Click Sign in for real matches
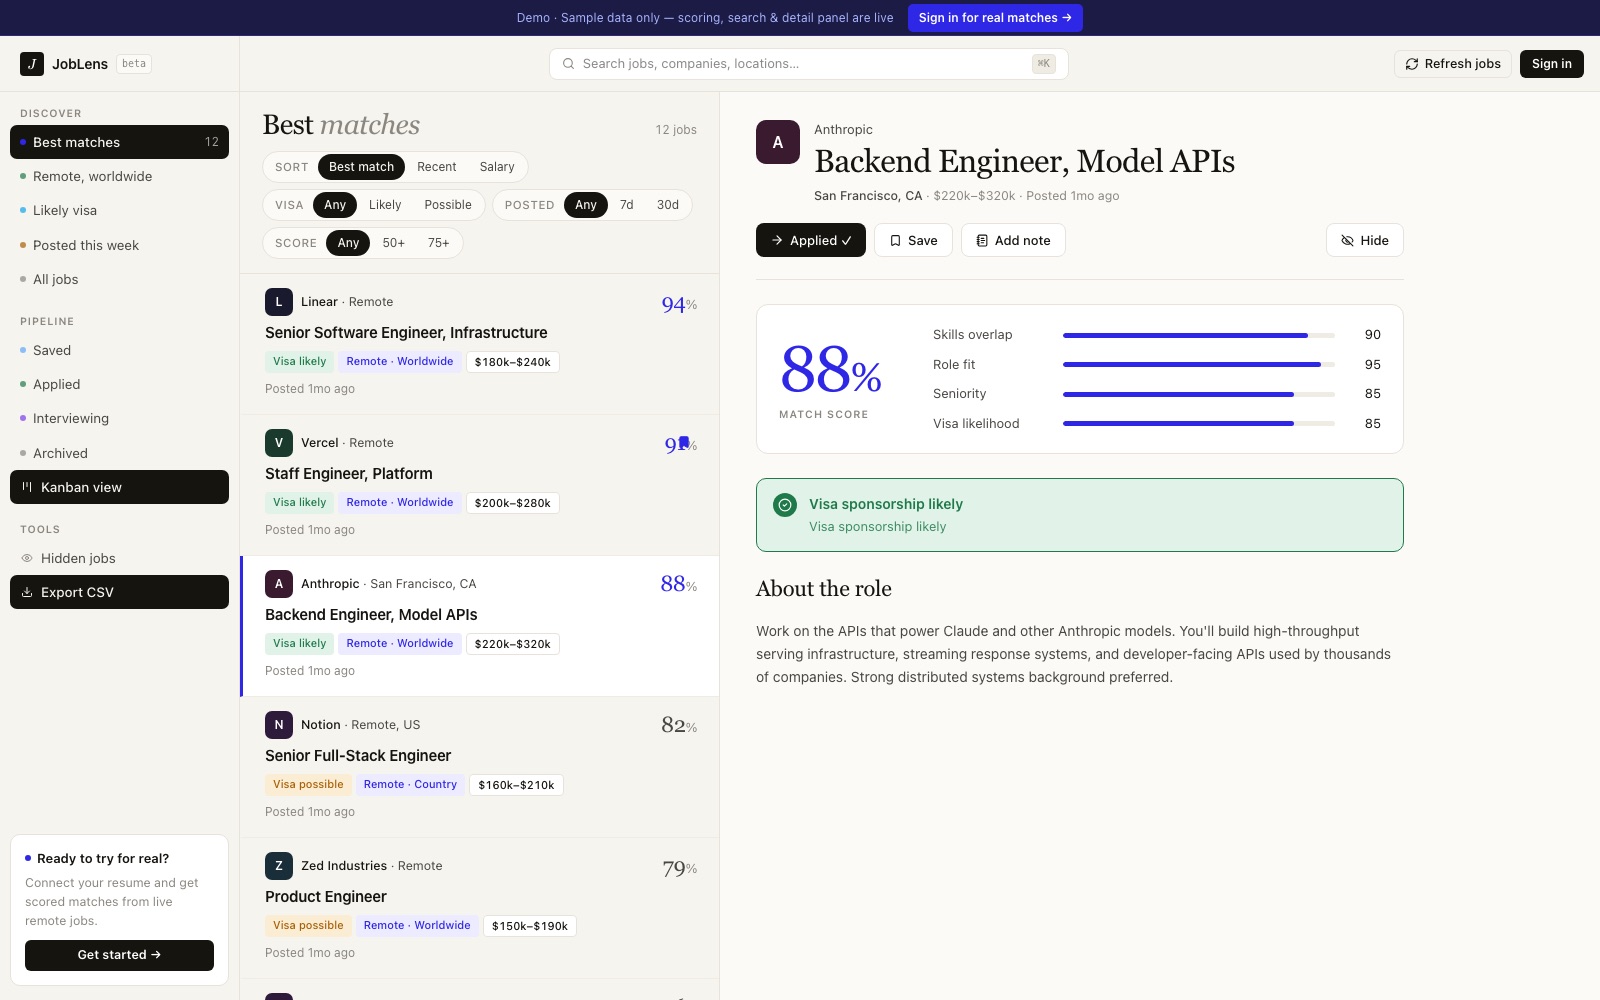Viewport: 1600px width, 1000px height. (995, 18)
